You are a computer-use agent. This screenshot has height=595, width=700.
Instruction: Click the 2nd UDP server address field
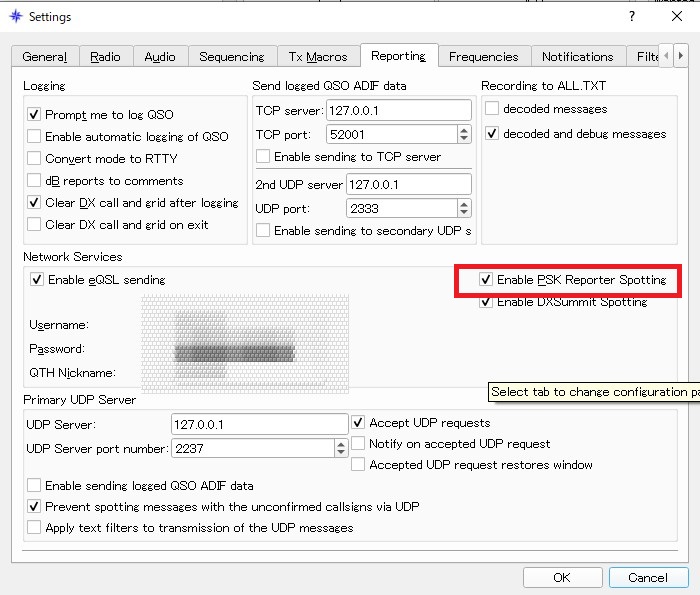[x=408, y=184]
